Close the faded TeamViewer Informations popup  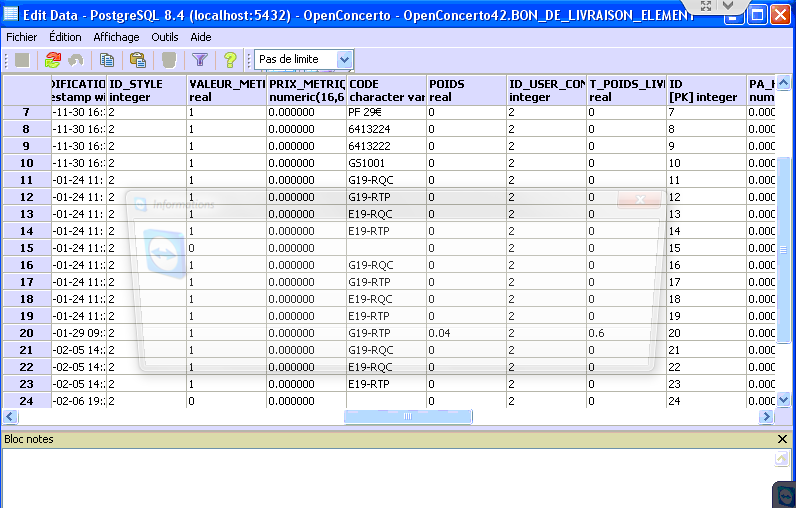640,200
